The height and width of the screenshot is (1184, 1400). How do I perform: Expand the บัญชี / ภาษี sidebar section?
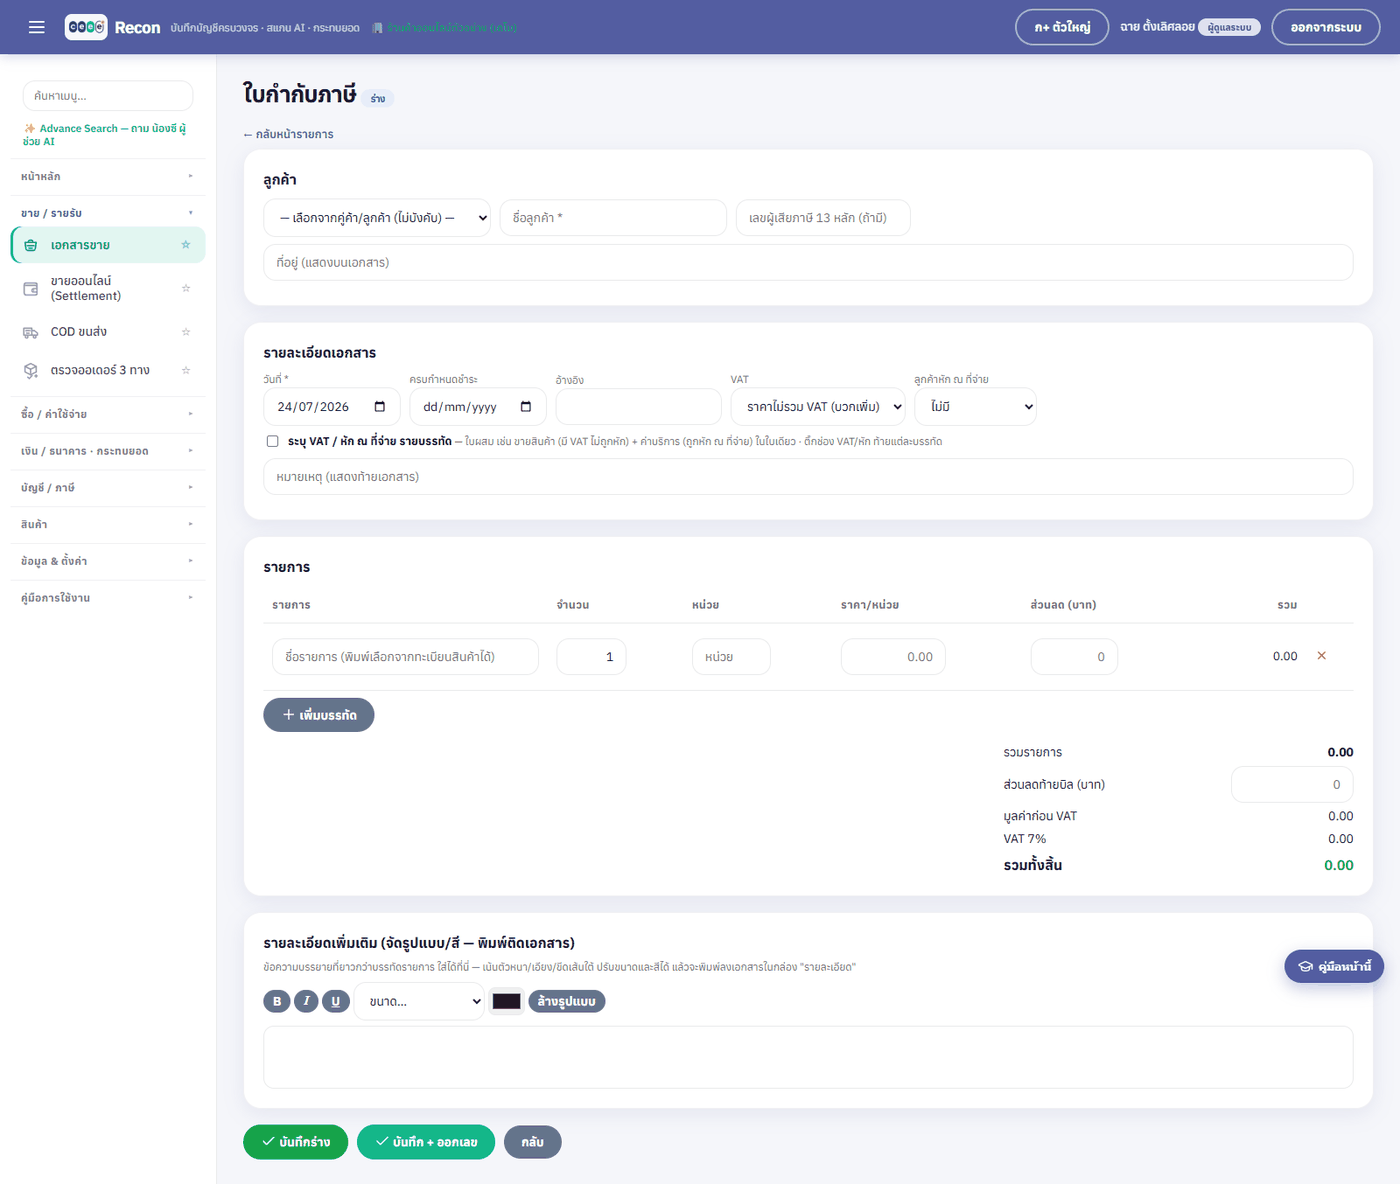tap(107, 488)
